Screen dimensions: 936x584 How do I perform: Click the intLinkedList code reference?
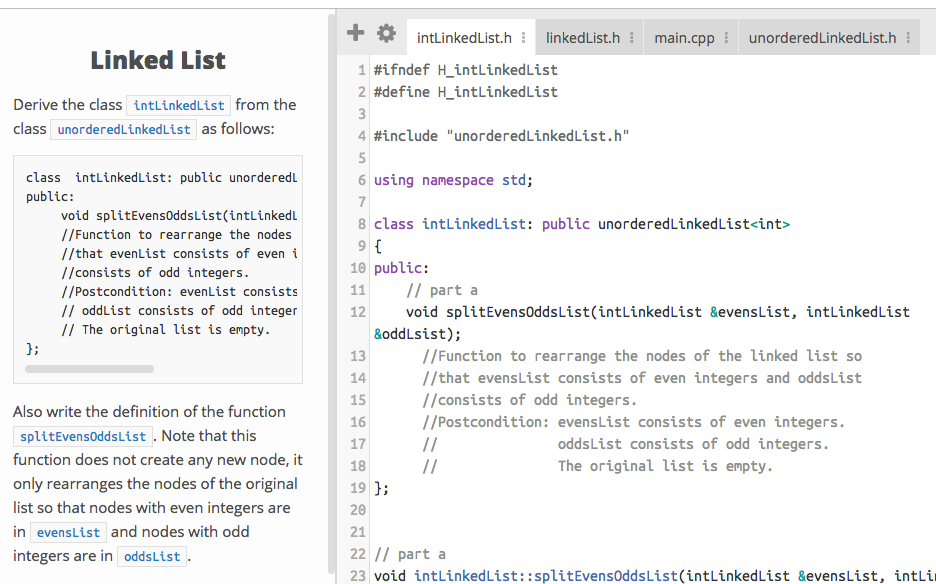(178, 105)
